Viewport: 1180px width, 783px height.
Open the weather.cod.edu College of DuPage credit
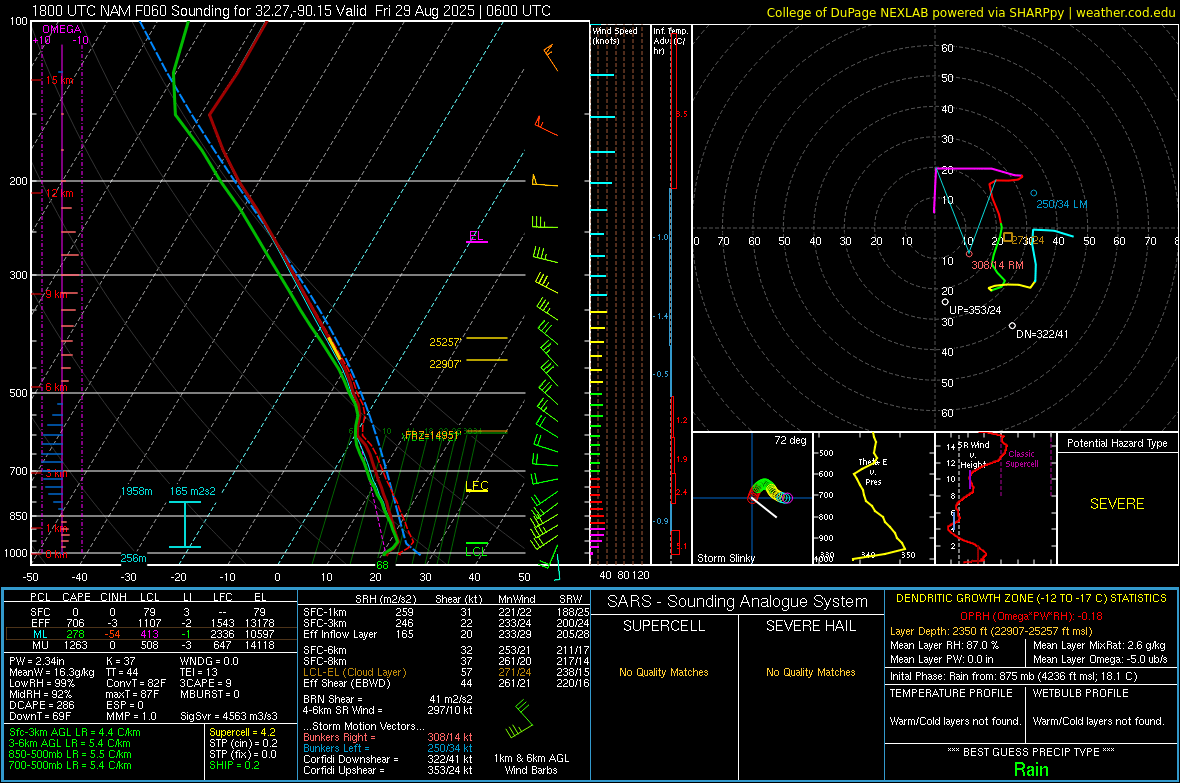[970, 12]
